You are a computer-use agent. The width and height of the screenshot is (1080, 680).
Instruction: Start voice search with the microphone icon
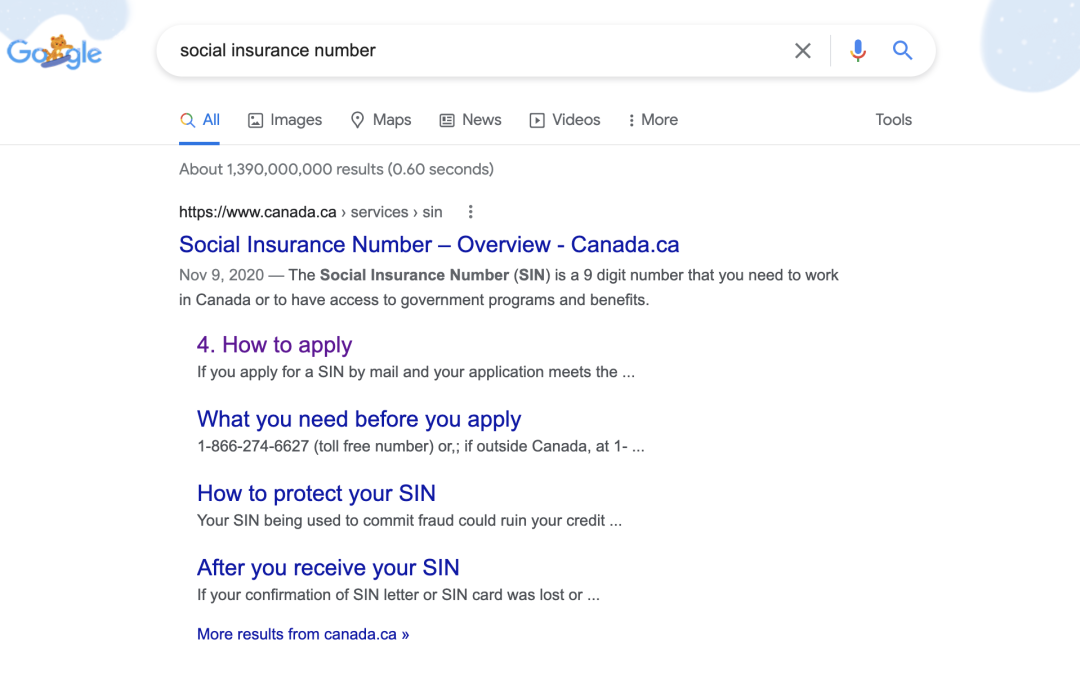[x=858, y=50]
